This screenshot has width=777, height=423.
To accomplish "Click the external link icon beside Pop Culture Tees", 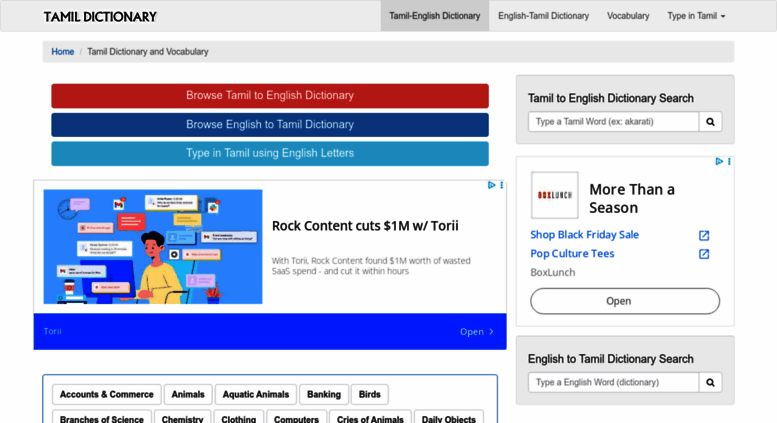I will [703, 254].
